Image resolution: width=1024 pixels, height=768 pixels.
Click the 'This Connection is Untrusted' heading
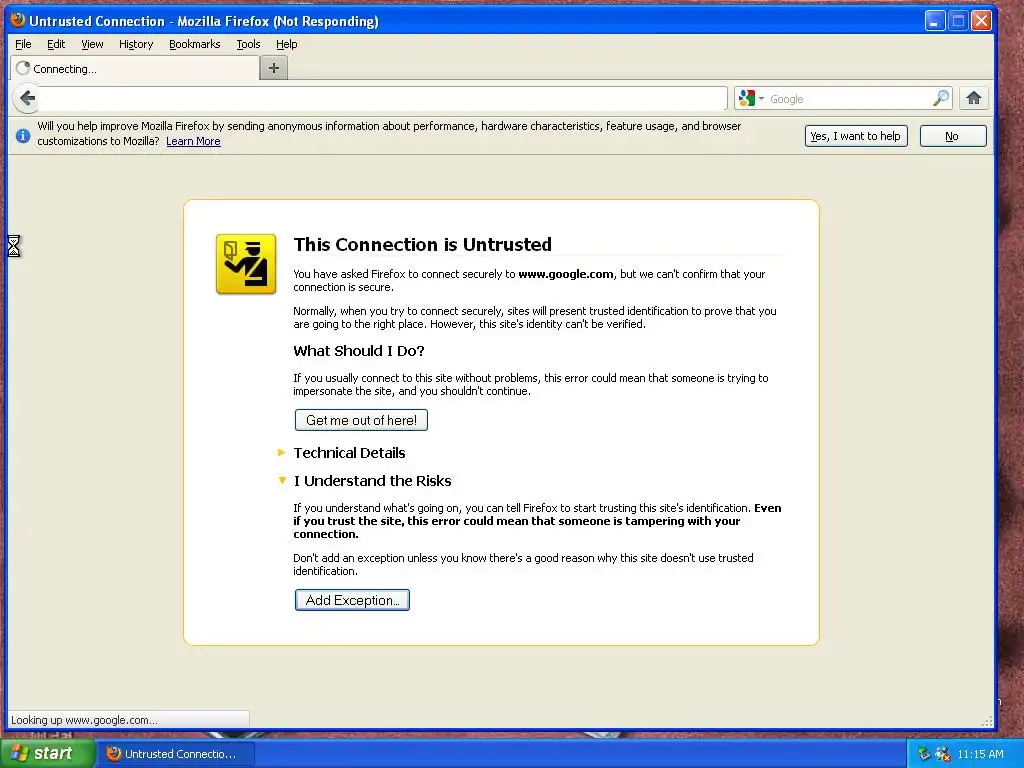click(x=423, y=244)
